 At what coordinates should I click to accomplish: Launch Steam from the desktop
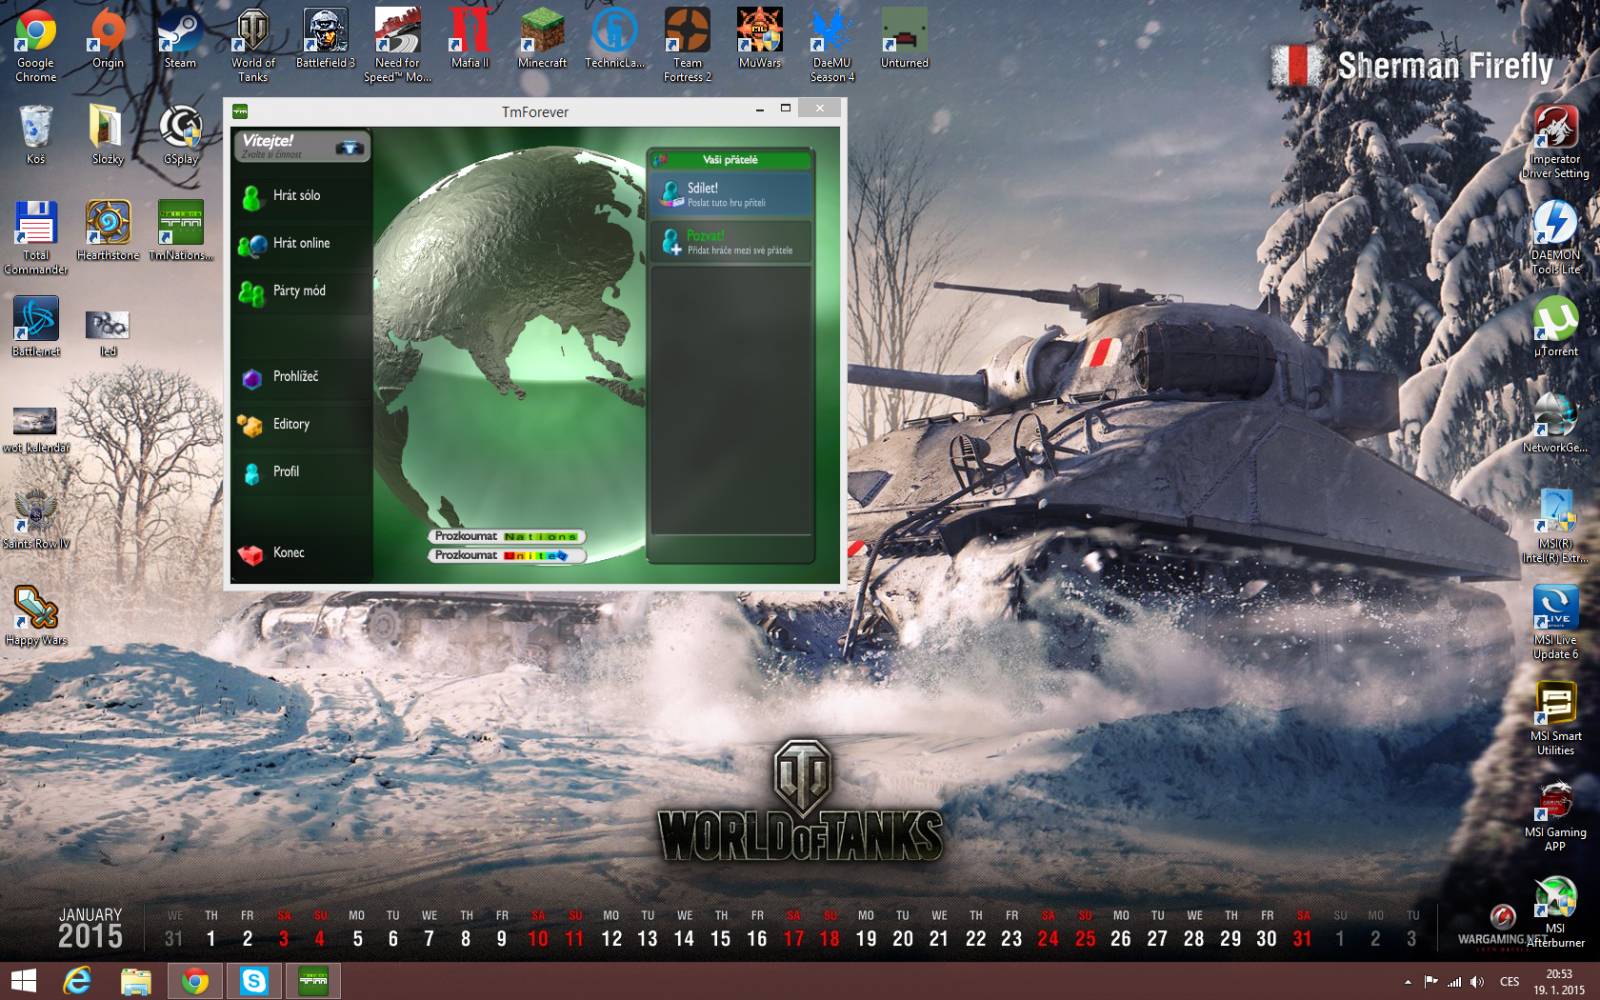(x=180, y=40)
